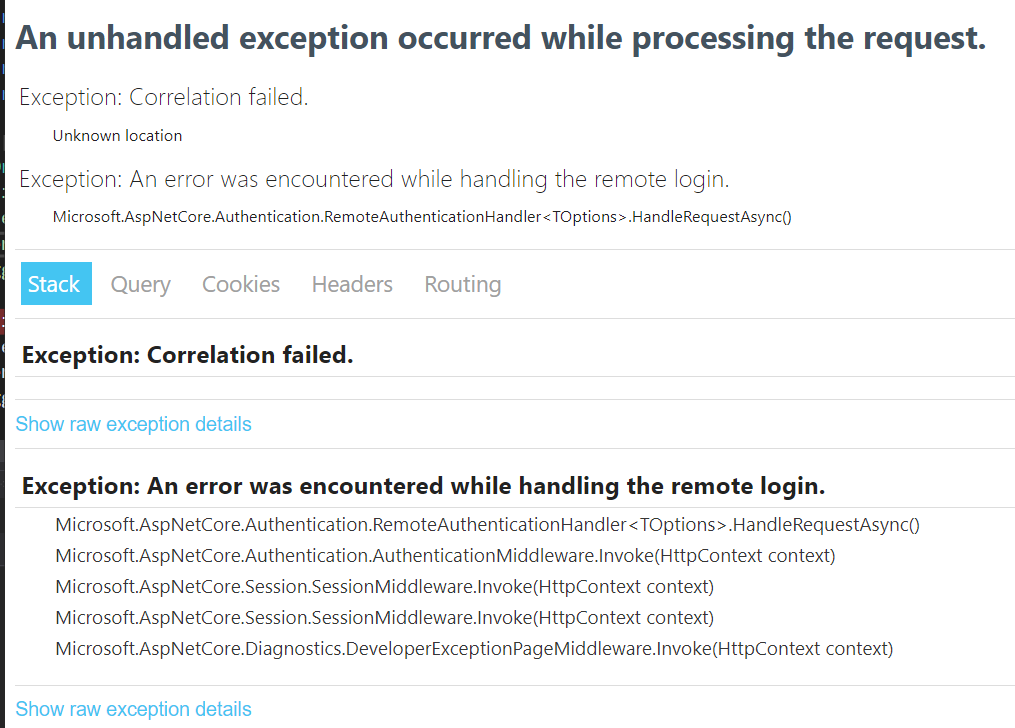Show raw exception details for Correlation failed
The width and height of the screenshot is (1015, 728).
pos(133,424)
